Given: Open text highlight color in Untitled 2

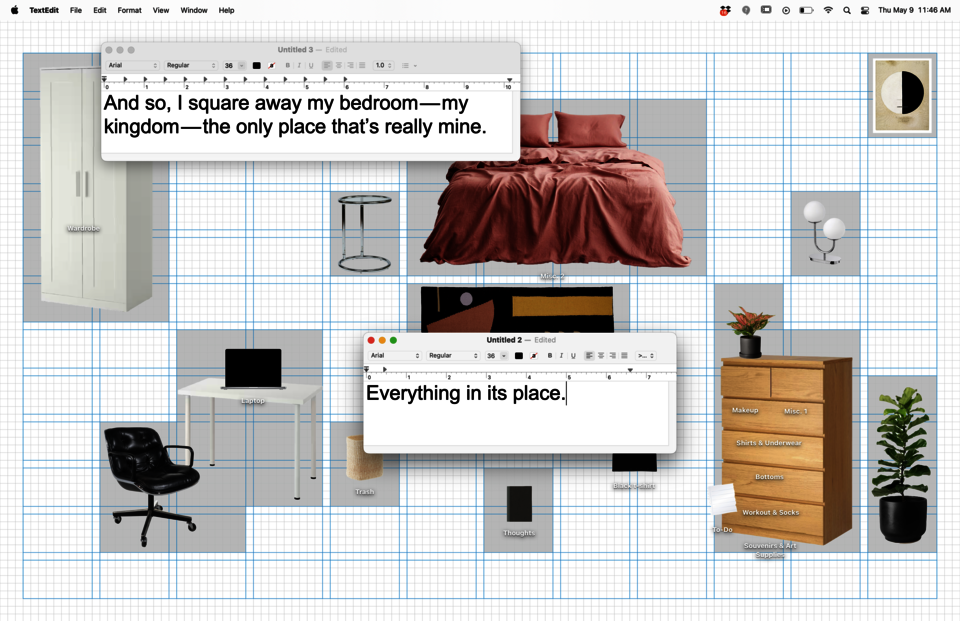Looking at the screenshot, I should [x=534, y=355].
